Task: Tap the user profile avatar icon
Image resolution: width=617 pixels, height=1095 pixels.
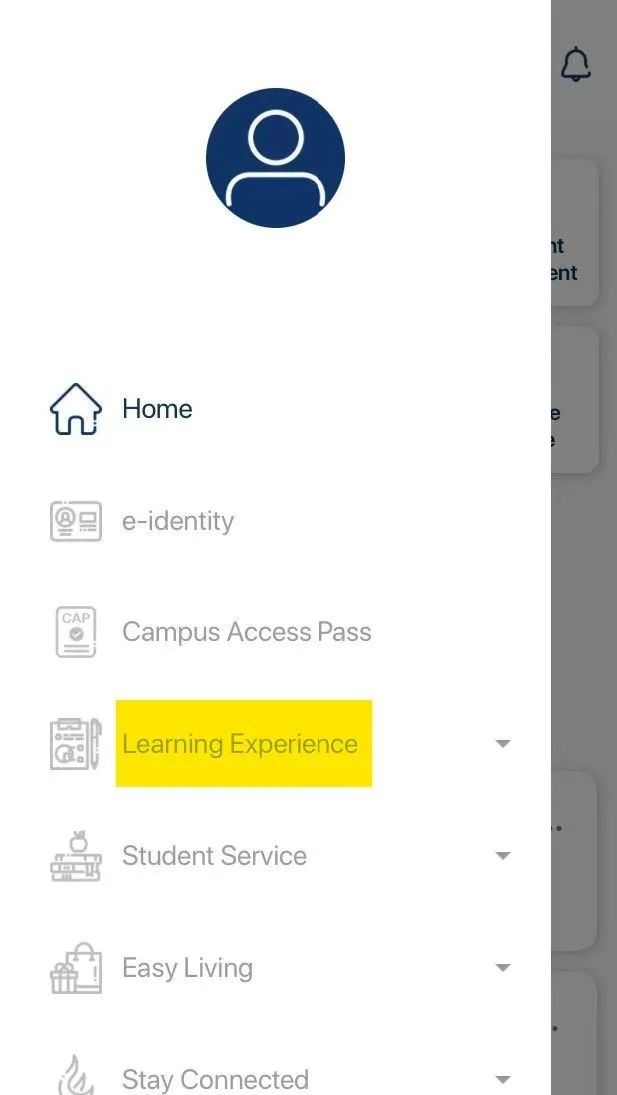Action: click(x=276, y=158)
